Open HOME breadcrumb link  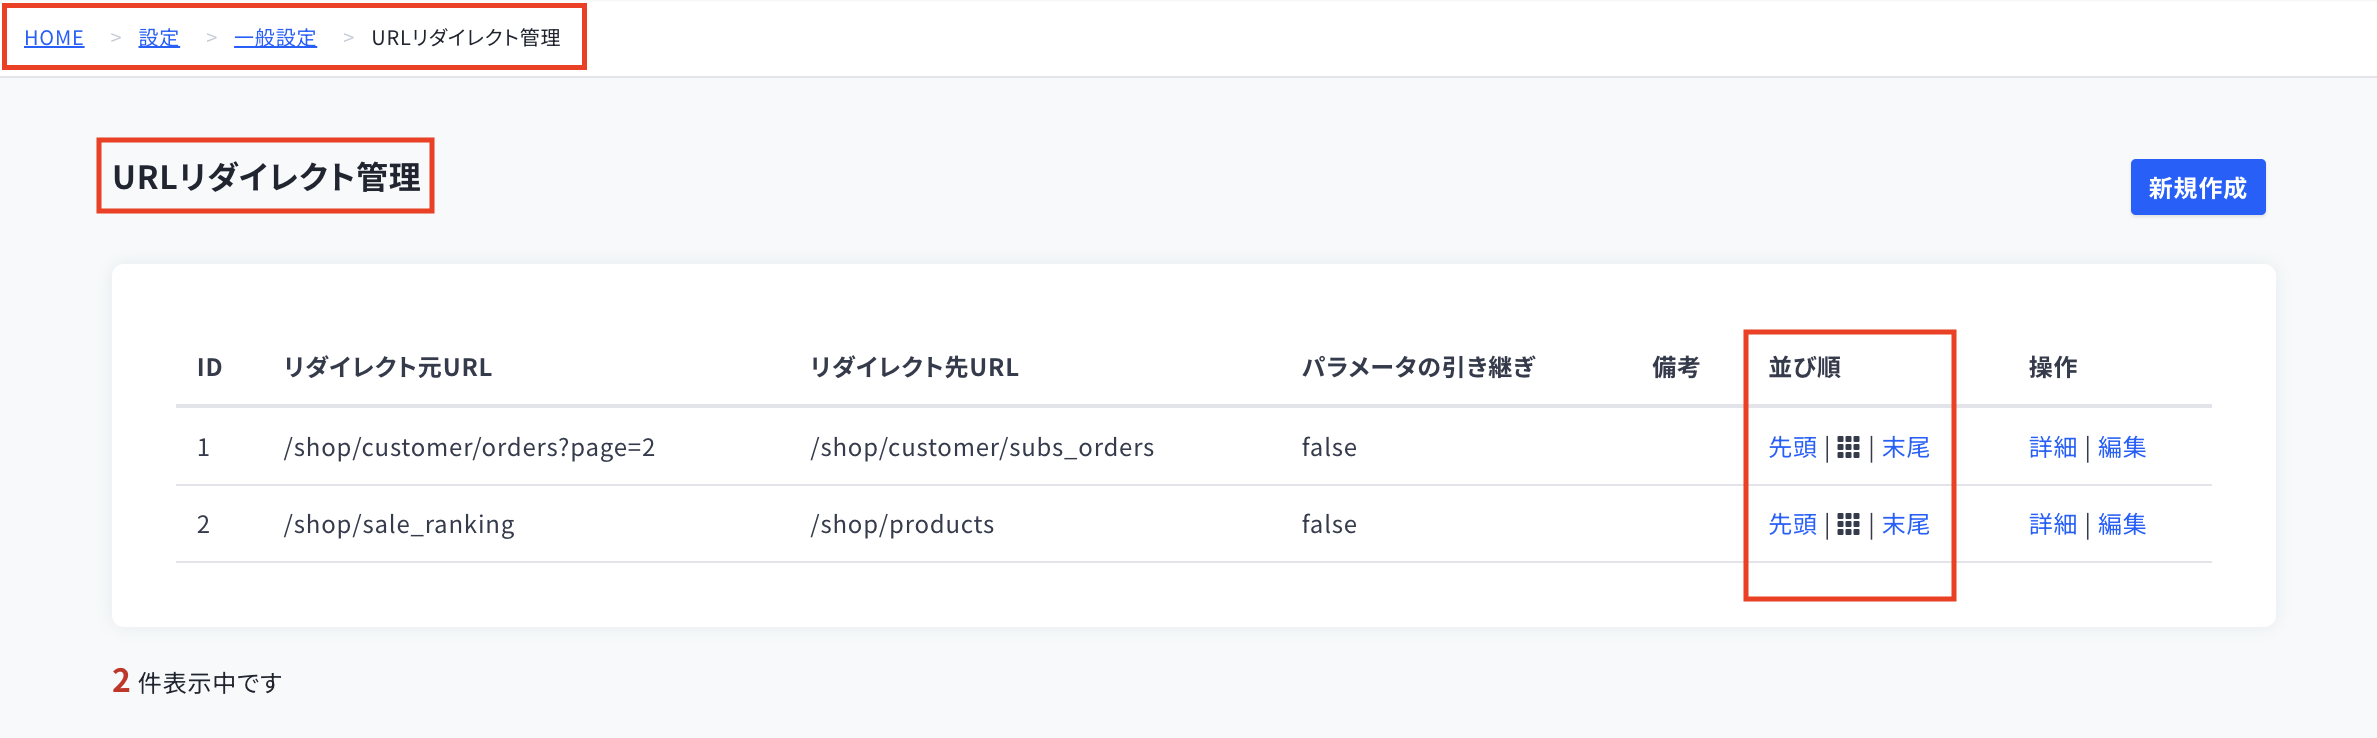click(54, 38)
